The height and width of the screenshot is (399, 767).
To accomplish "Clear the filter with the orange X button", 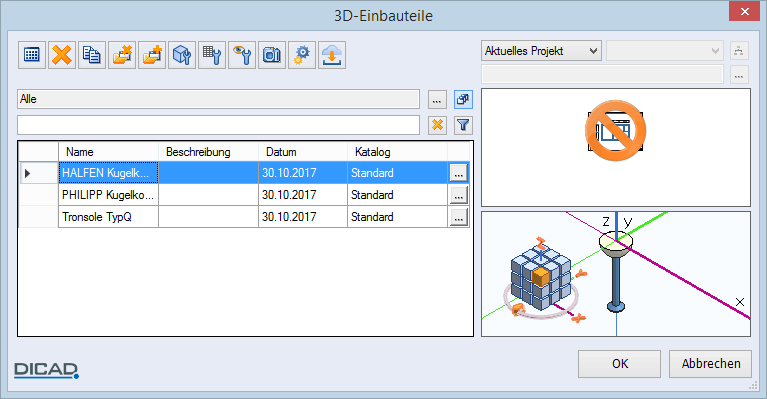I will pos(437,125).
